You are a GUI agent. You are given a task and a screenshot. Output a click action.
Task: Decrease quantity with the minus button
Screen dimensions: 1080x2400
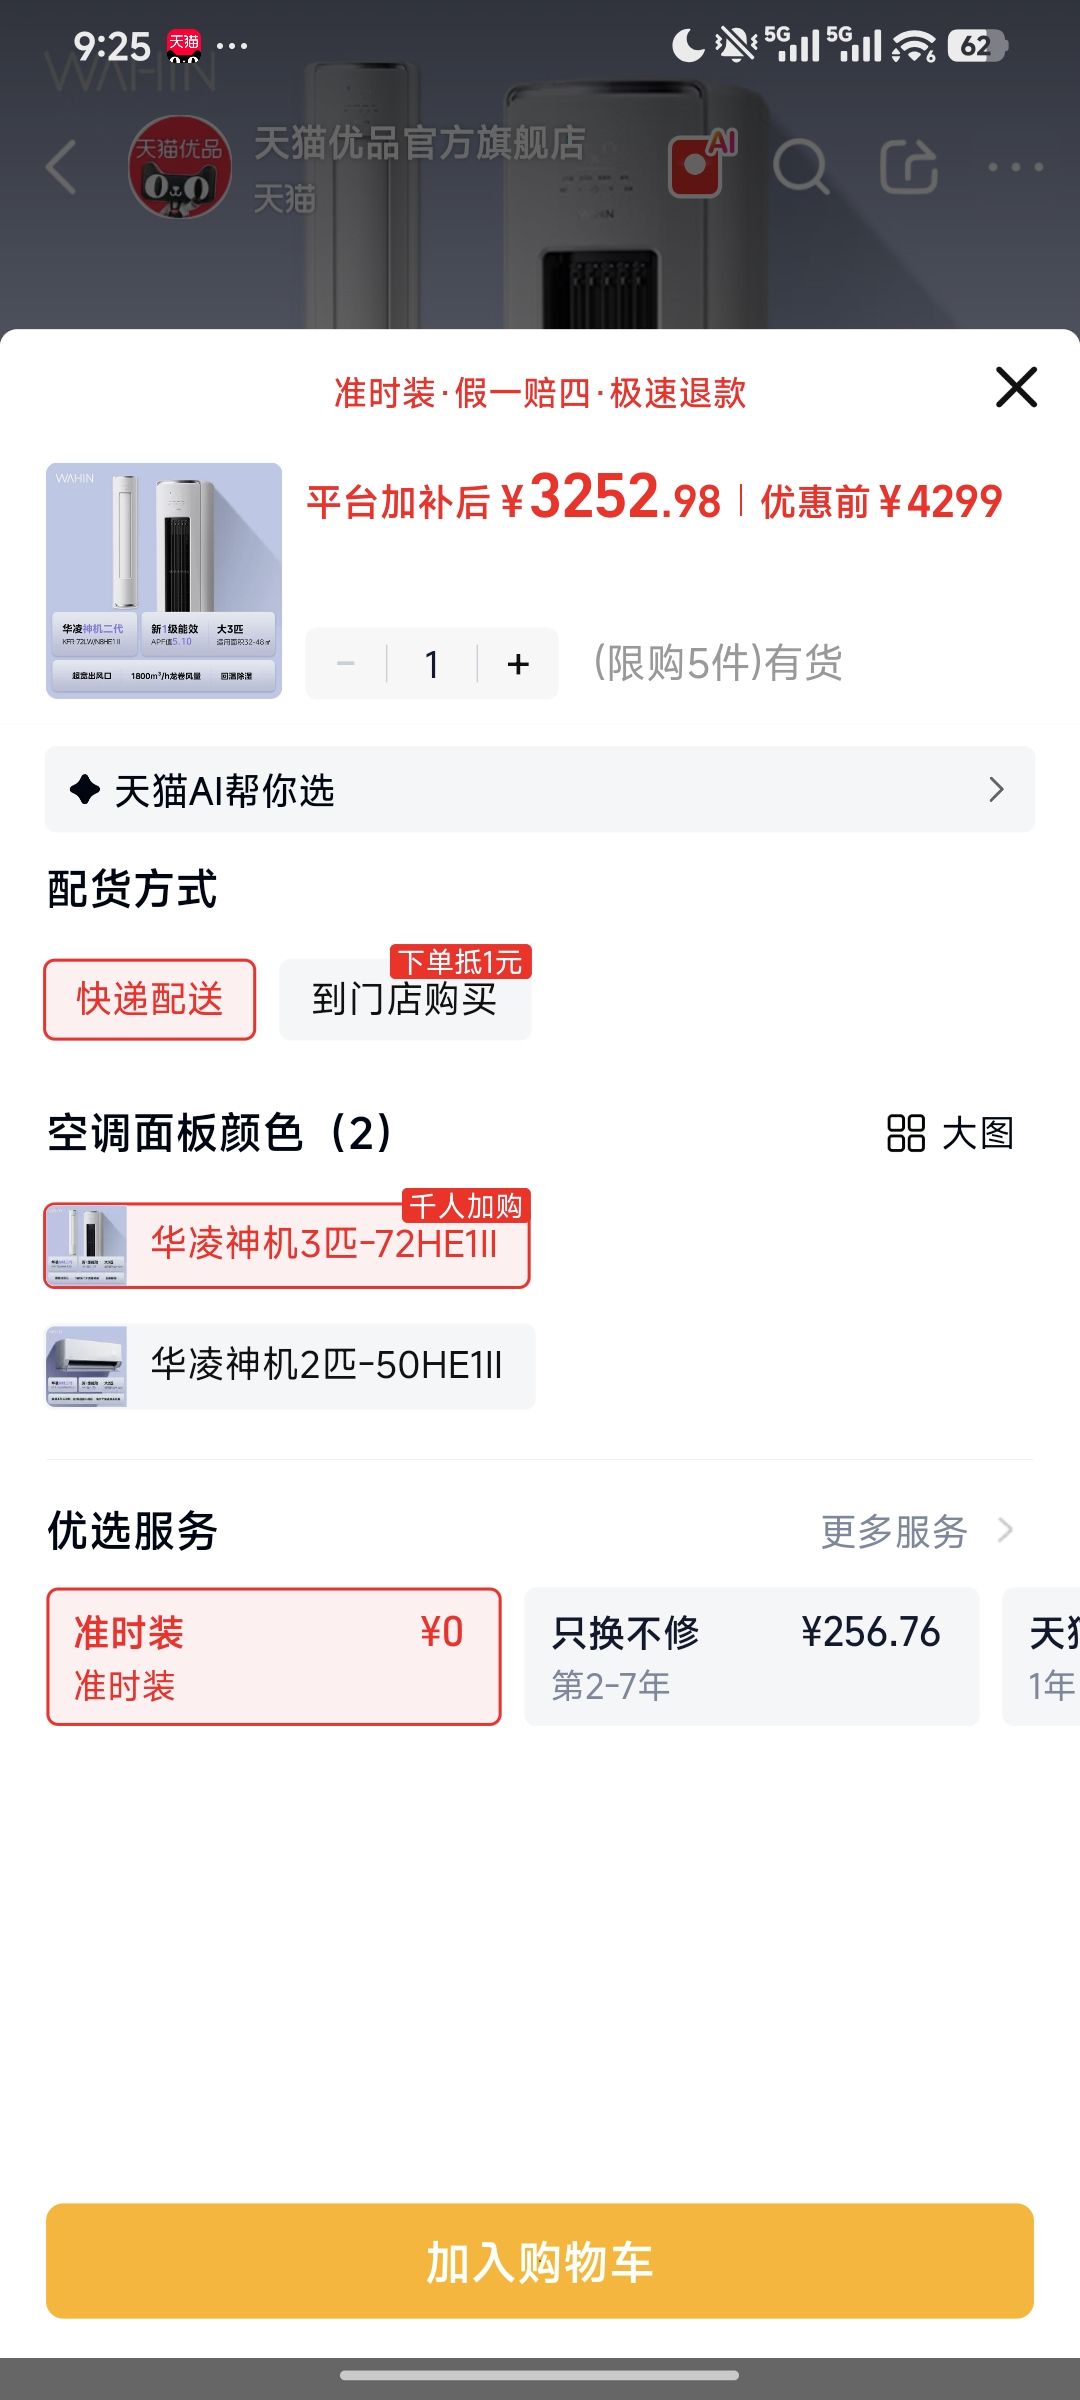[x=346, y=664]
